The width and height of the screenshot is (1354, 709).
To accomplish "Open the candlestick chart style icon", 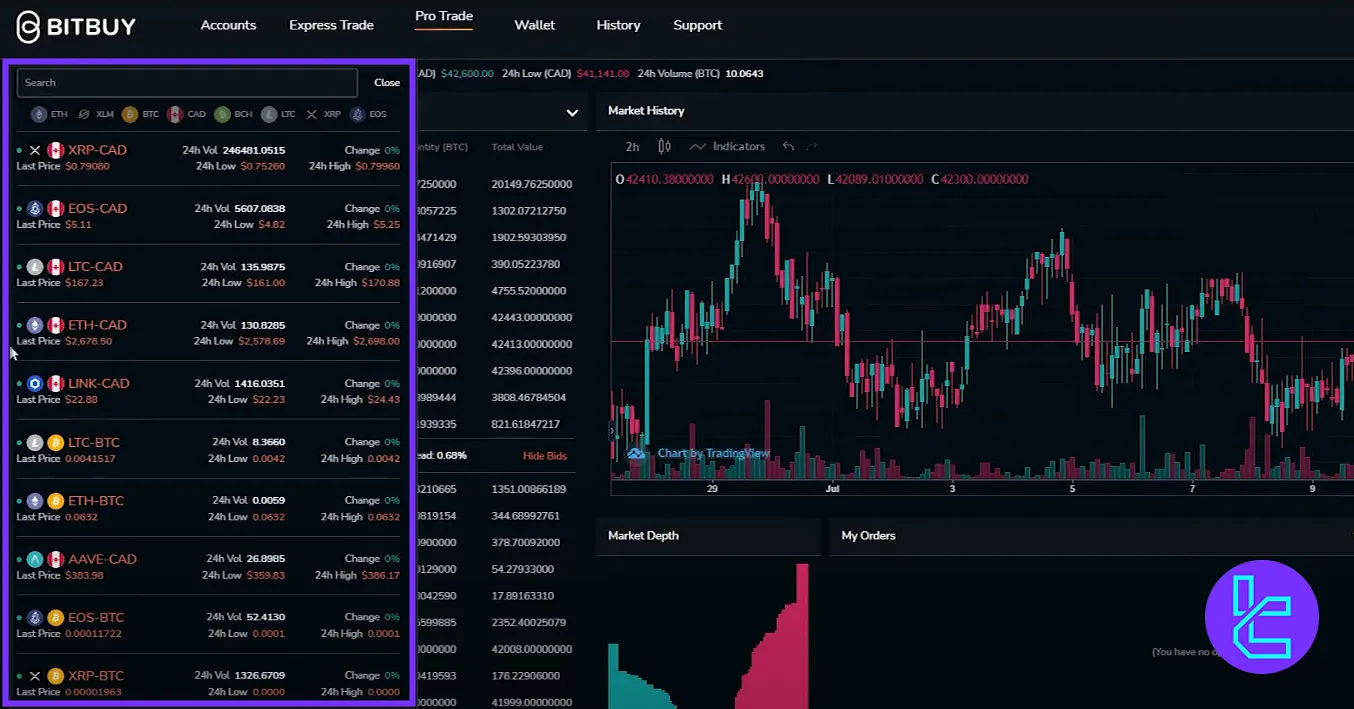I will (664, 147).
